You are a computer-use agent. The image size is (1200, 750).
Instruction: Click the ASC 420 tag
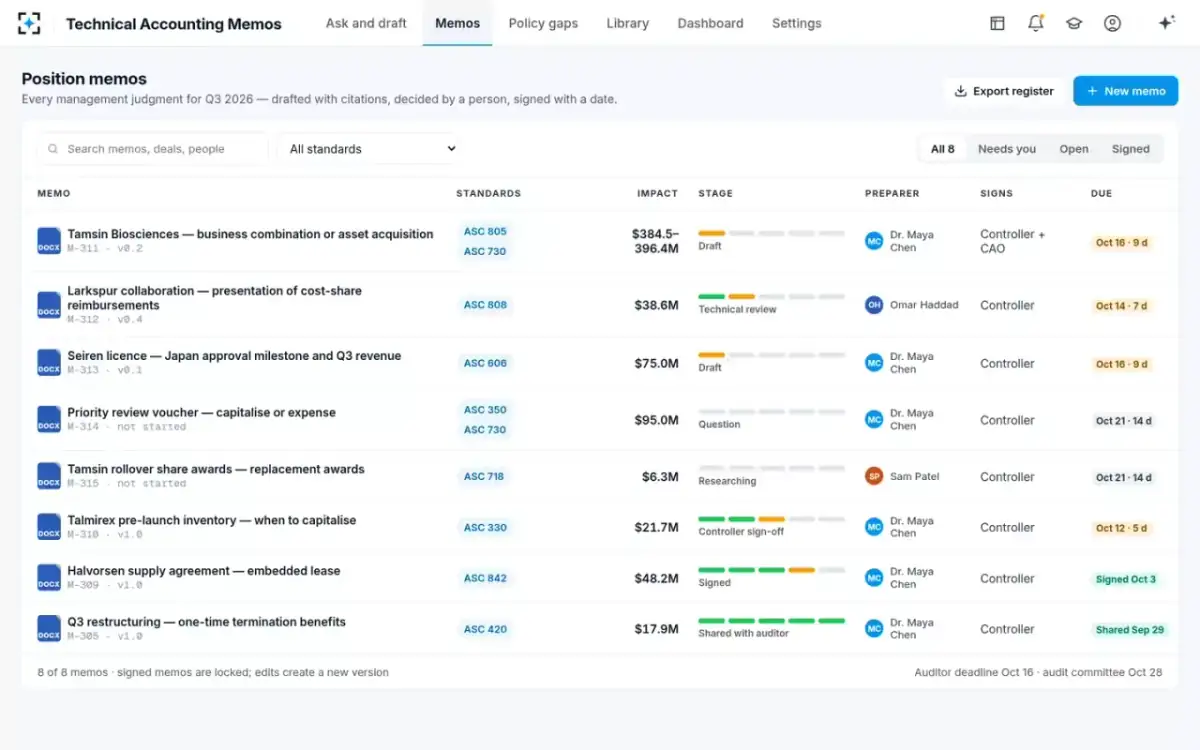click(485, 629)
